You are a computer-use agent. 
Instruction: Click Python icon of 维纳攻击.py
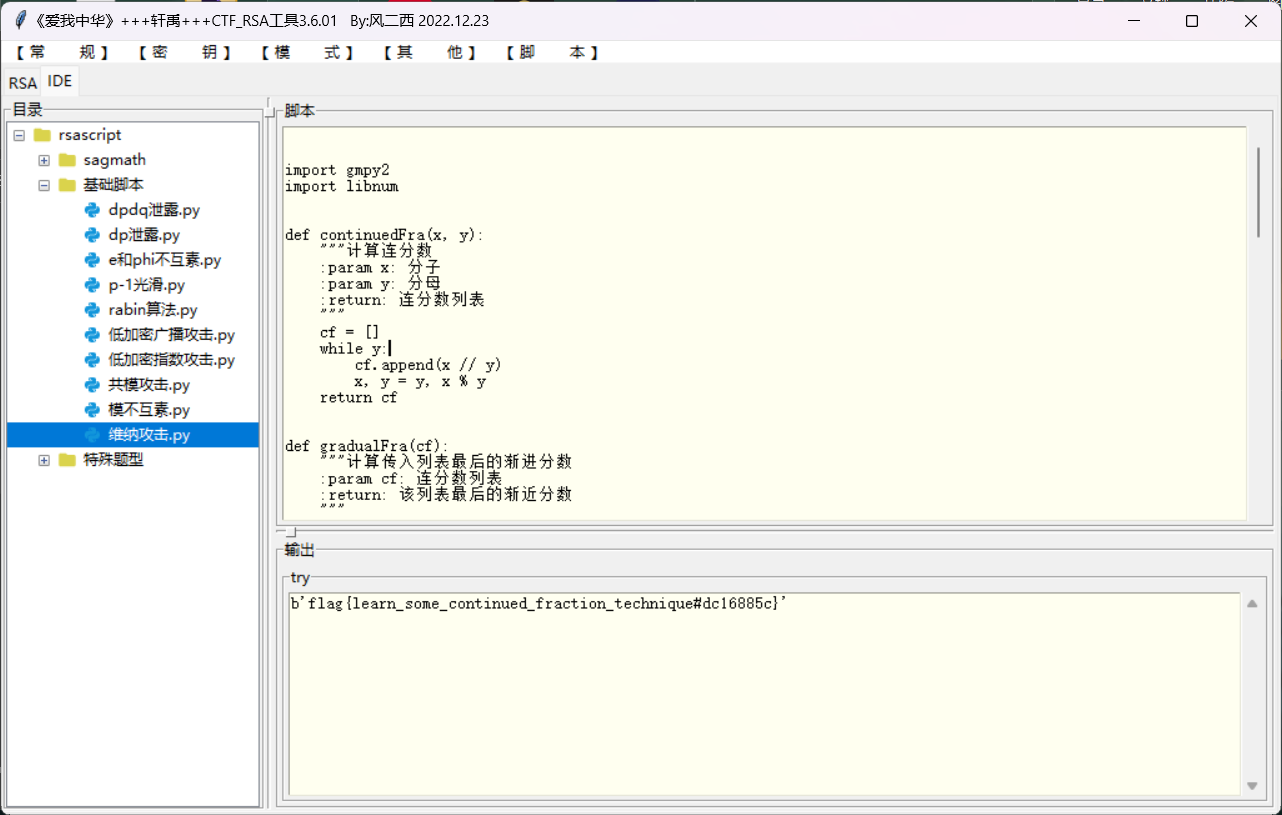pyautogui.click(x=92, y=435)
